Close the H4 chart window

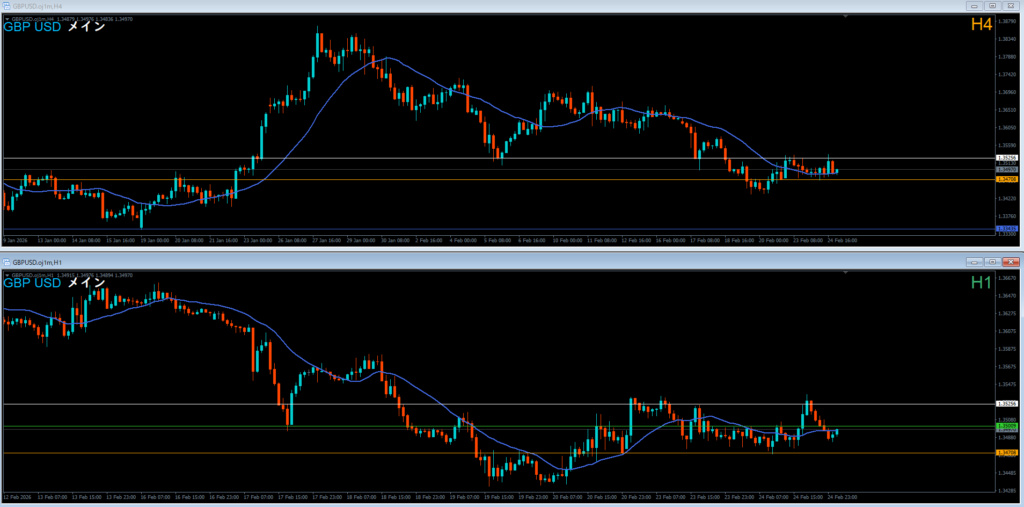click(1010, 5)
